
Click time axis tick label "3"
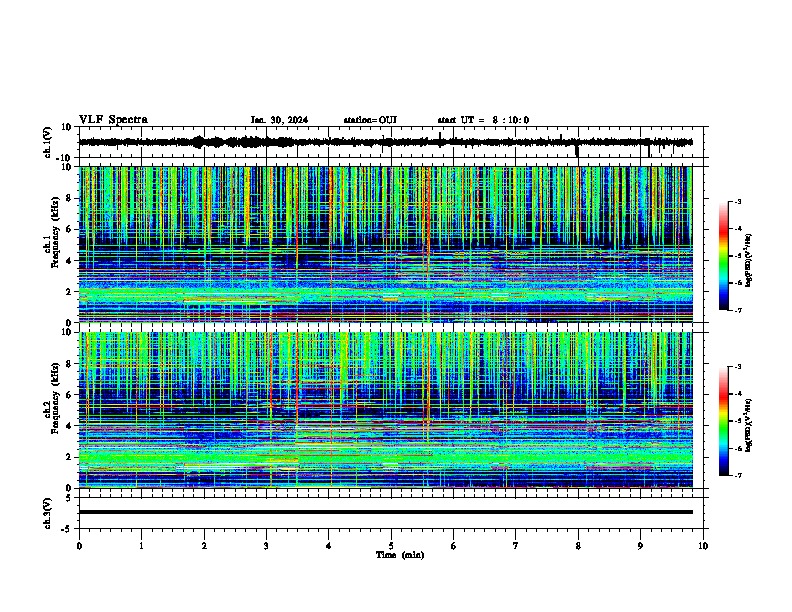tap(266, 546)
